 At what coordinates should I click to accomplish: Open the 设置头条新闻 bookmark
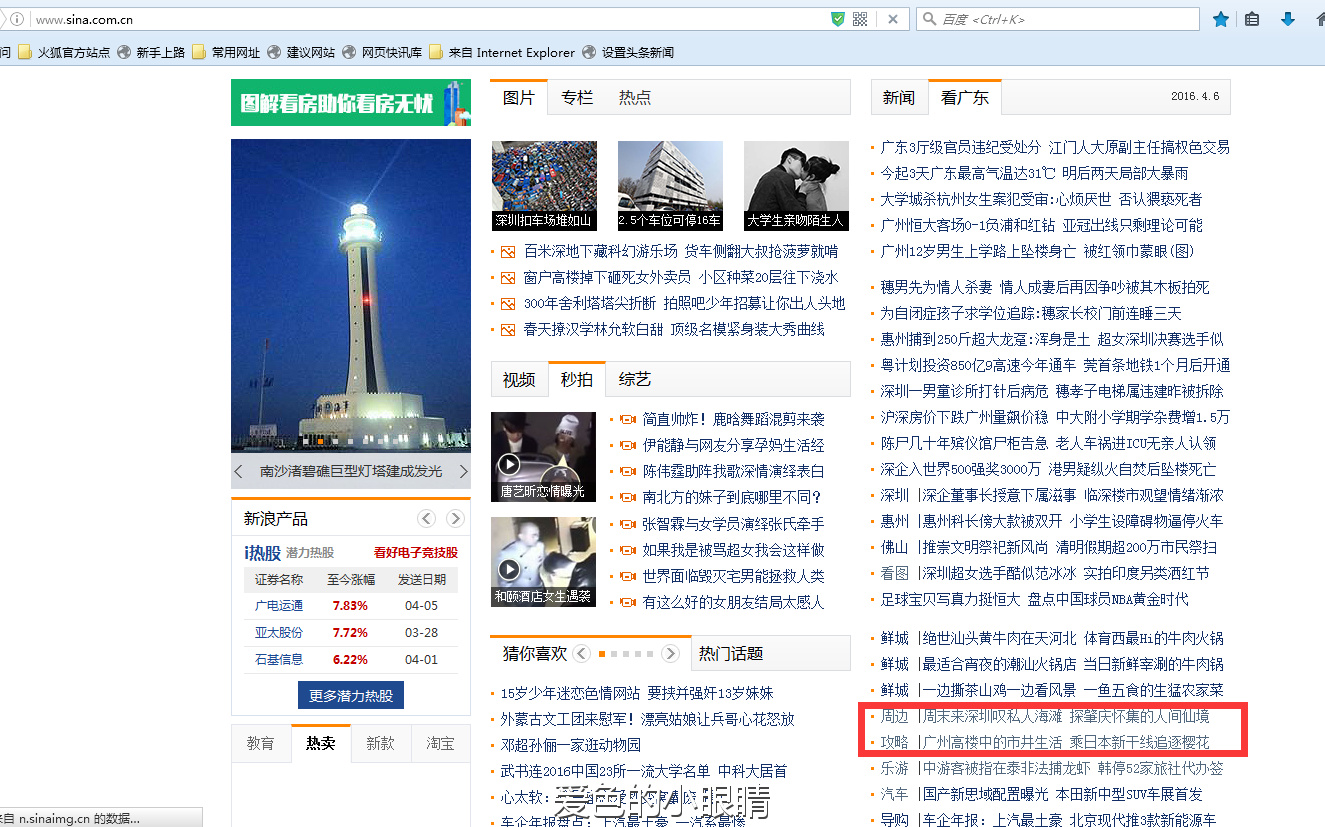click(x=628, y=52)
